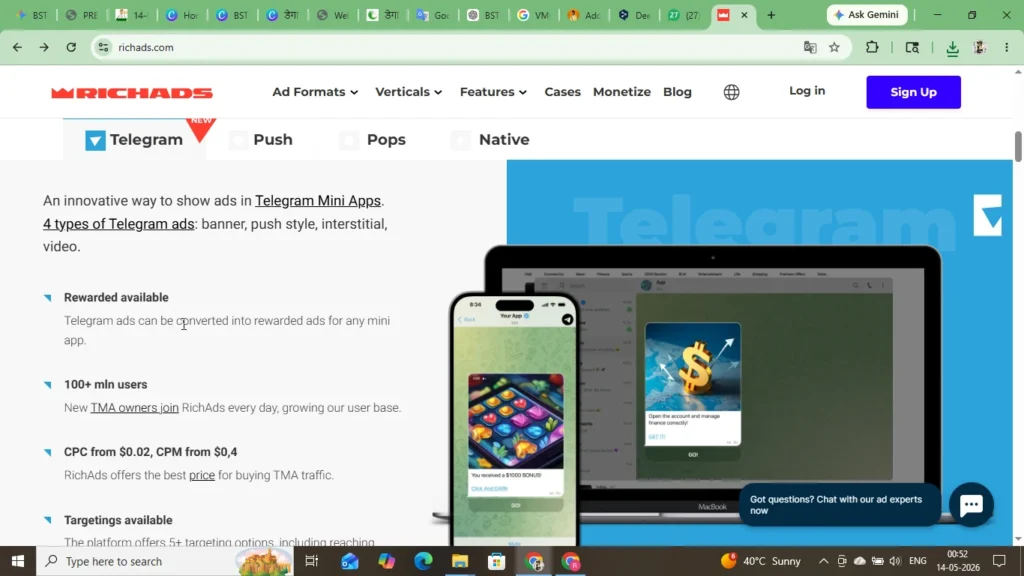The image size is (1024, 576).
Task: Expand the Verticals dropdown
Action: [x=408, y=92]
